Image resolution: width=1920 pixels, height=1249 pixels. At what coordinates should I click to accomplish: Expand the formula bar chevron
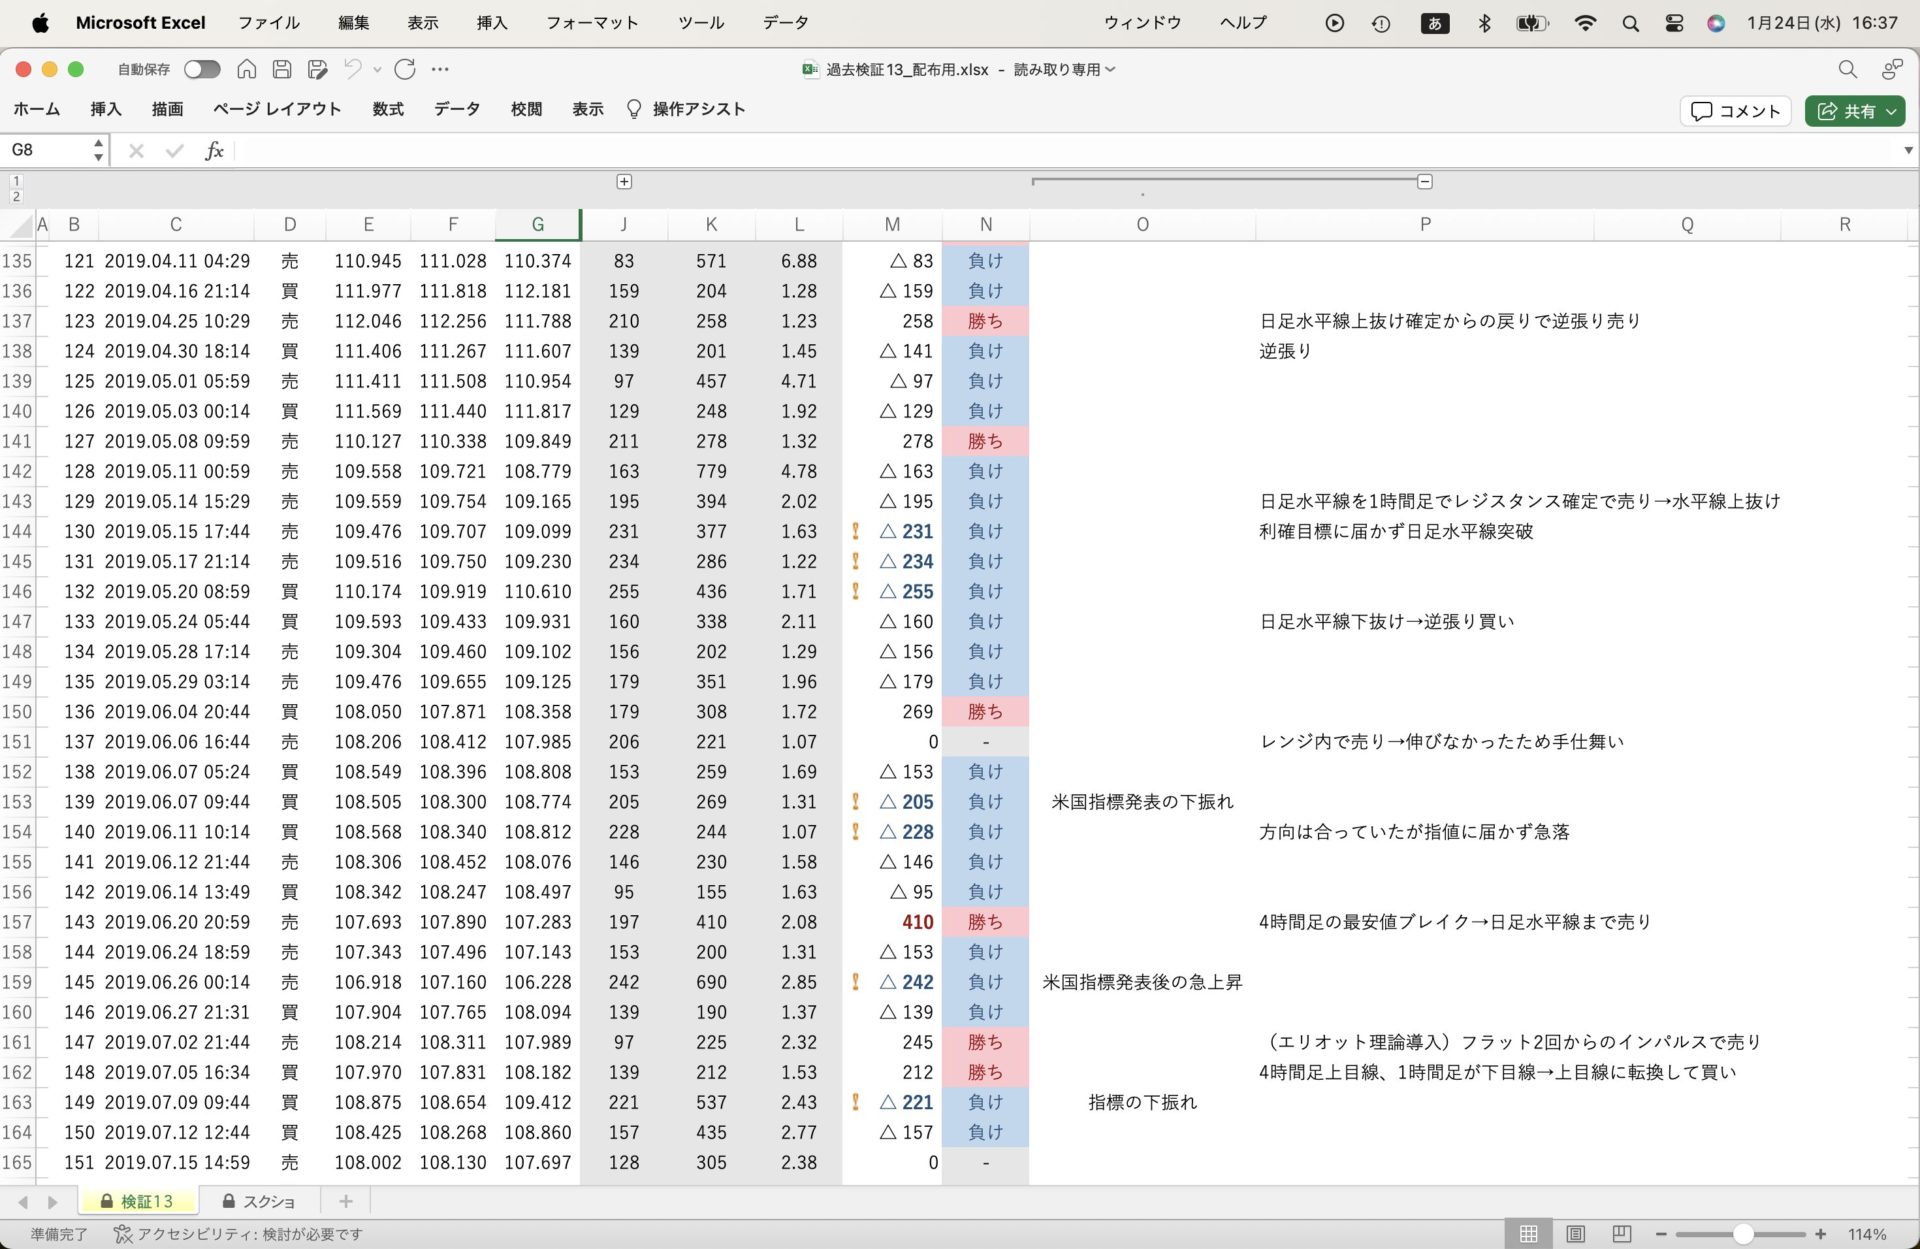1908,151
